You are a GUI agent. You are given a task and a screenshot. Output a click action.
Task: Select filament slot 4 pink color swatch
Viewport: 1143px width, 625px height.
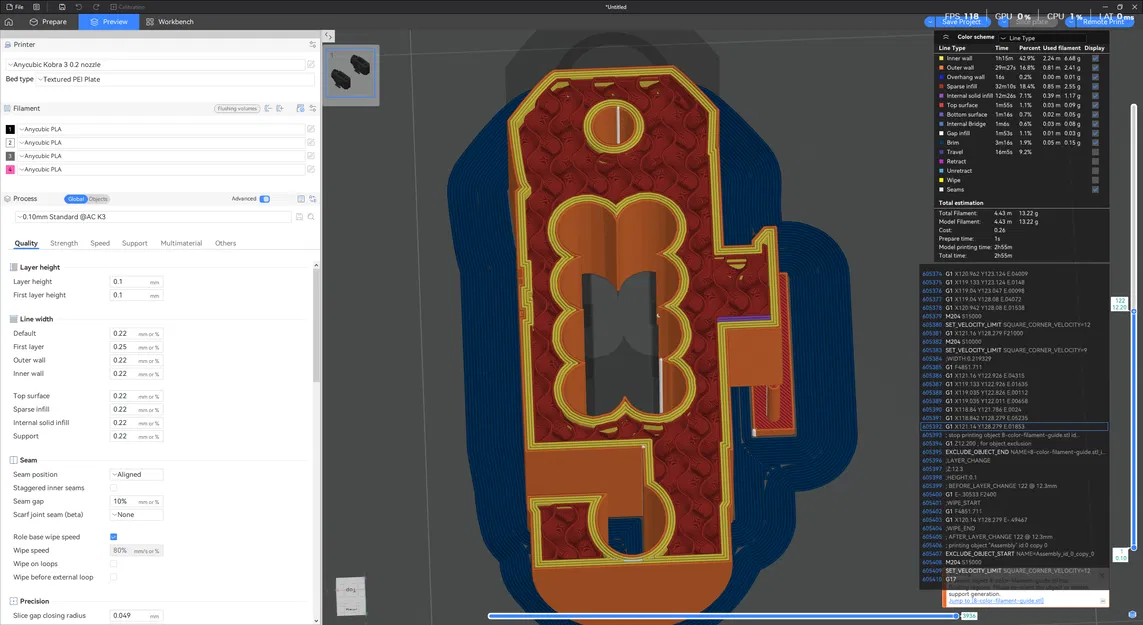click(x=10, y=169)
